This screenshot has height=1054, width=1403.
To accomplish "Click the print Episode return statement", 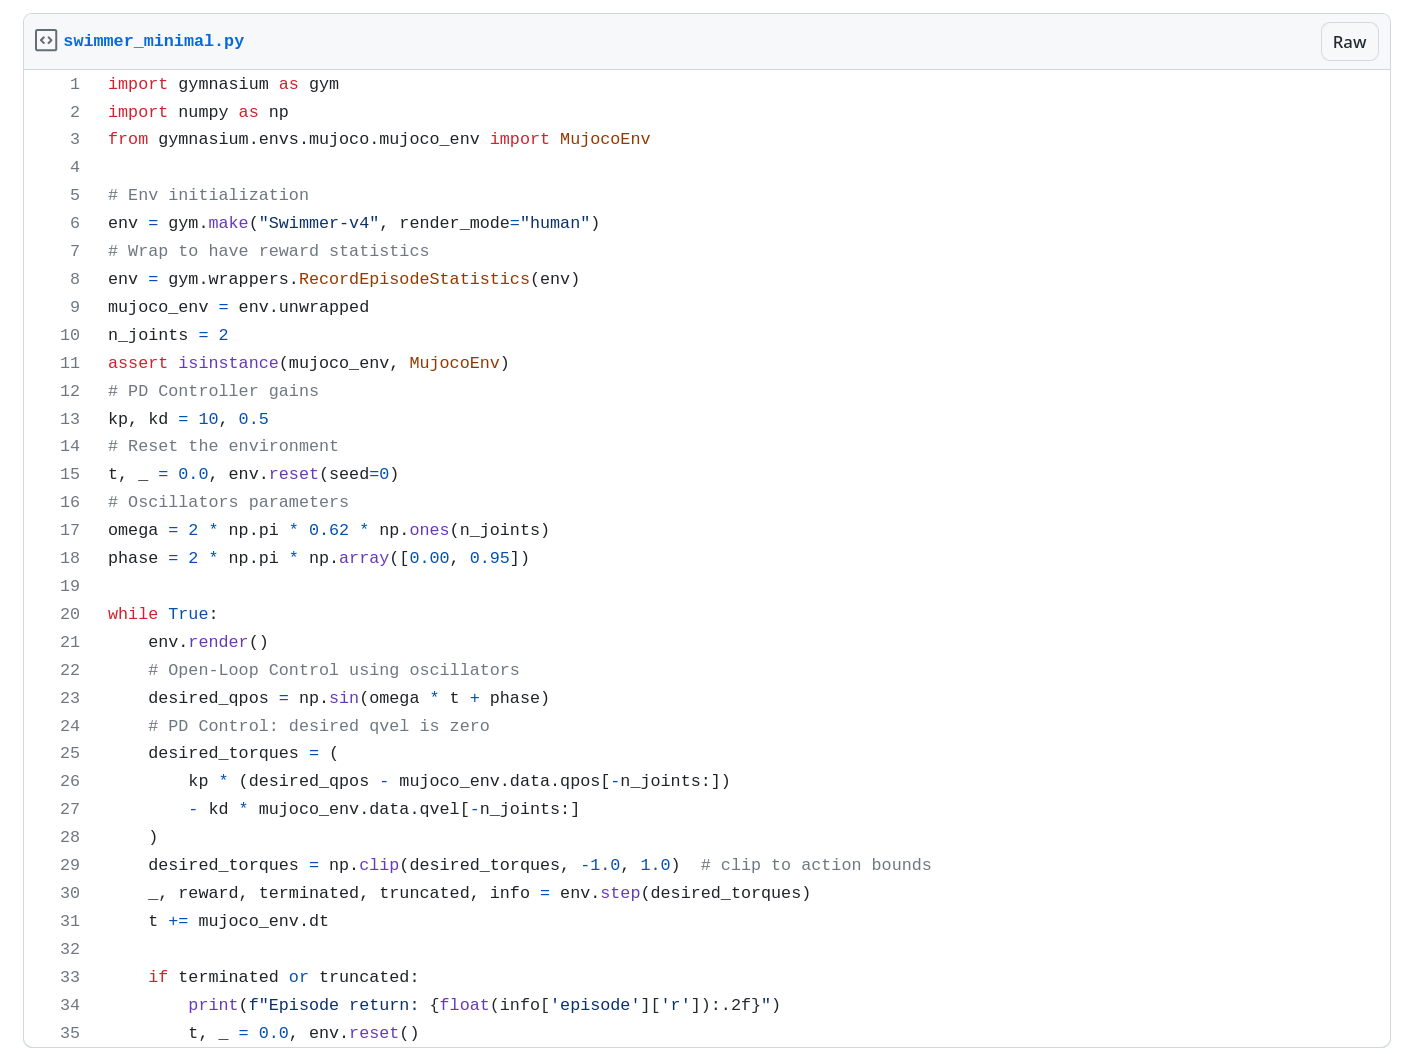I will (x=484, y=1005).
